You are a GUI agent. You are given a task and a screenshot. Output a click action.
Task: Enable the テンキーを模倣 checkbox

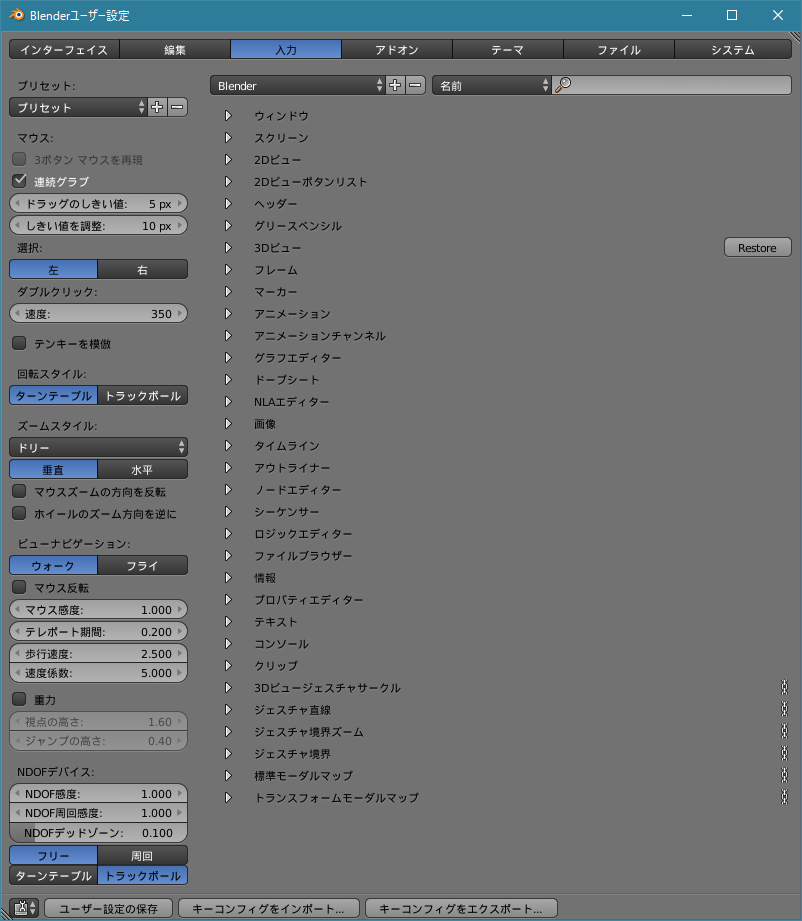(19, 343)
